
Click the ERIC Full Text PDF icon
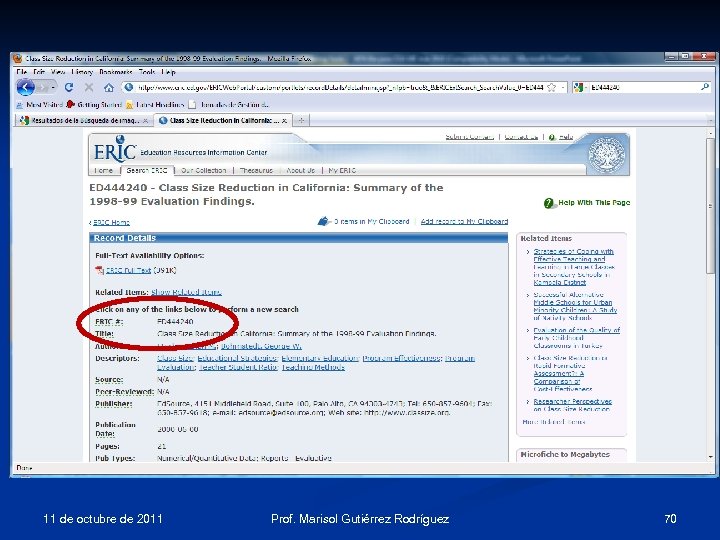click(x=100, y=270)
